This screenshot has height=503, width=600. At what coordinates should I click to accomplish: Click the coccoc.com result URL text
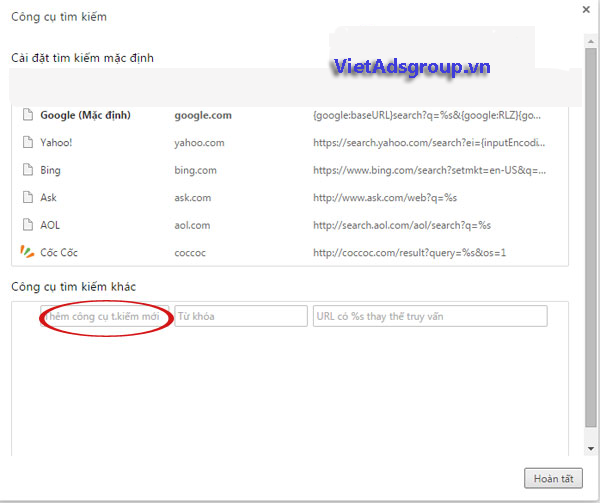(409, 252)
